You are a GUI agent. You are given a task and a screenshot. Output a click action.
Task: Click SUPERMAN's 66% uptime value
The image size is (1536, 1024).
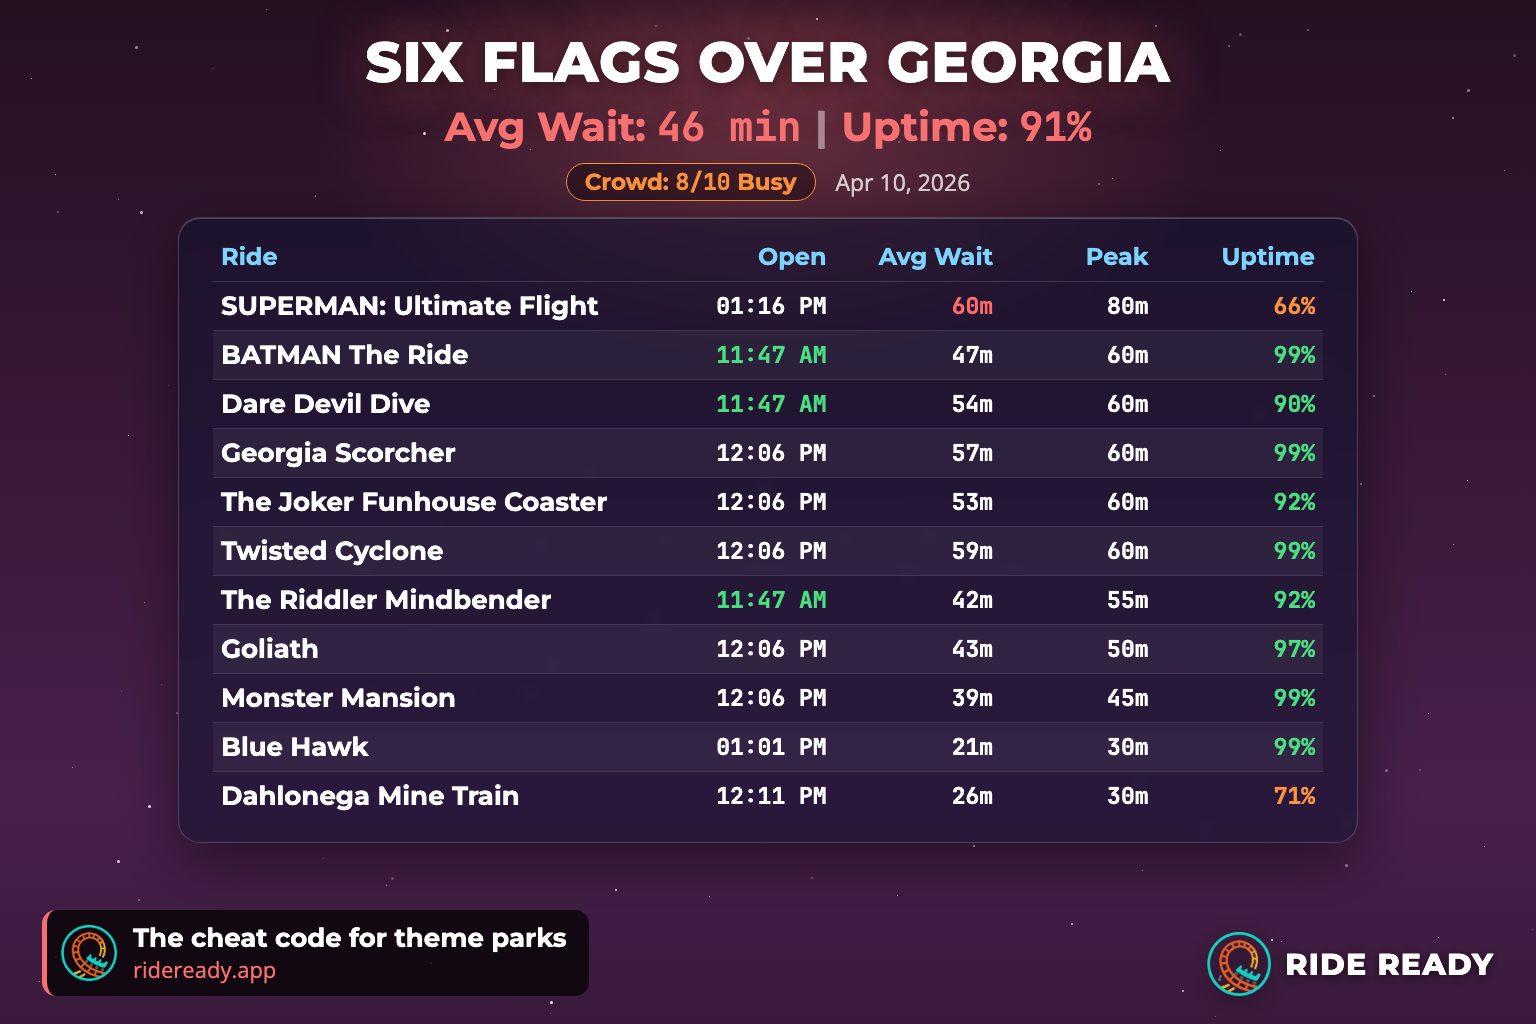pos(1294,306)
